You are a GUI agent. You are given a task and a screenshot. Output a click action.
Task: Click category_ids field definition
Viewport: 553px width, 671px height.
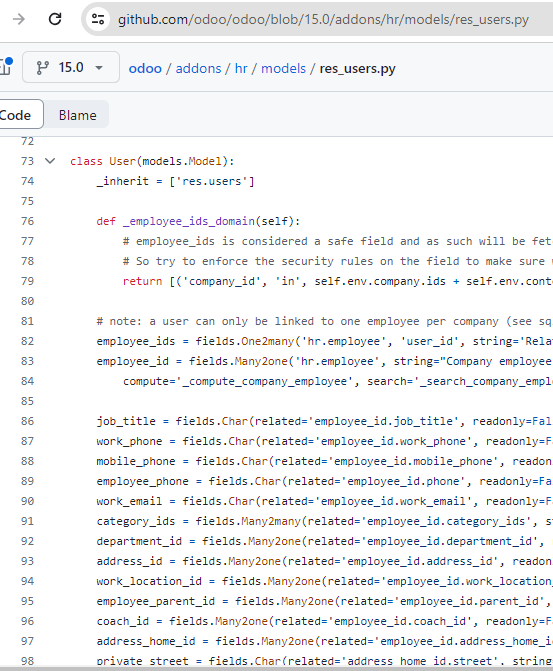pyautogui.click(x=324, y=521)
